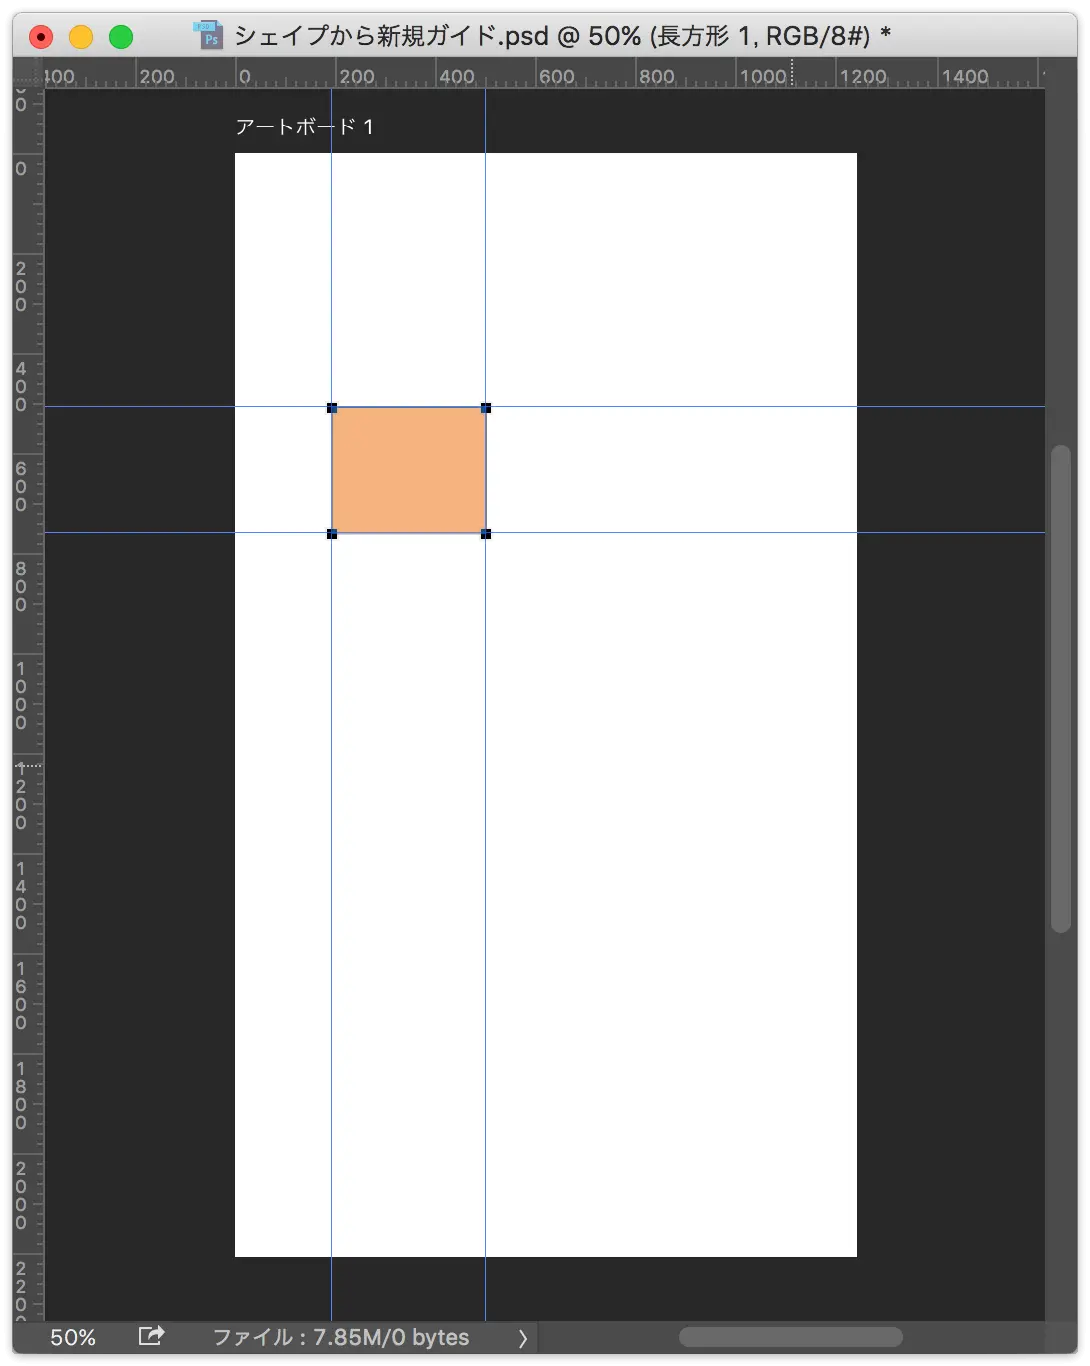The height and width of the screenshot is (1366, 1090).
Task: Expand the status bar chevron arrow menu
Action: click(x=522, y=1338)
